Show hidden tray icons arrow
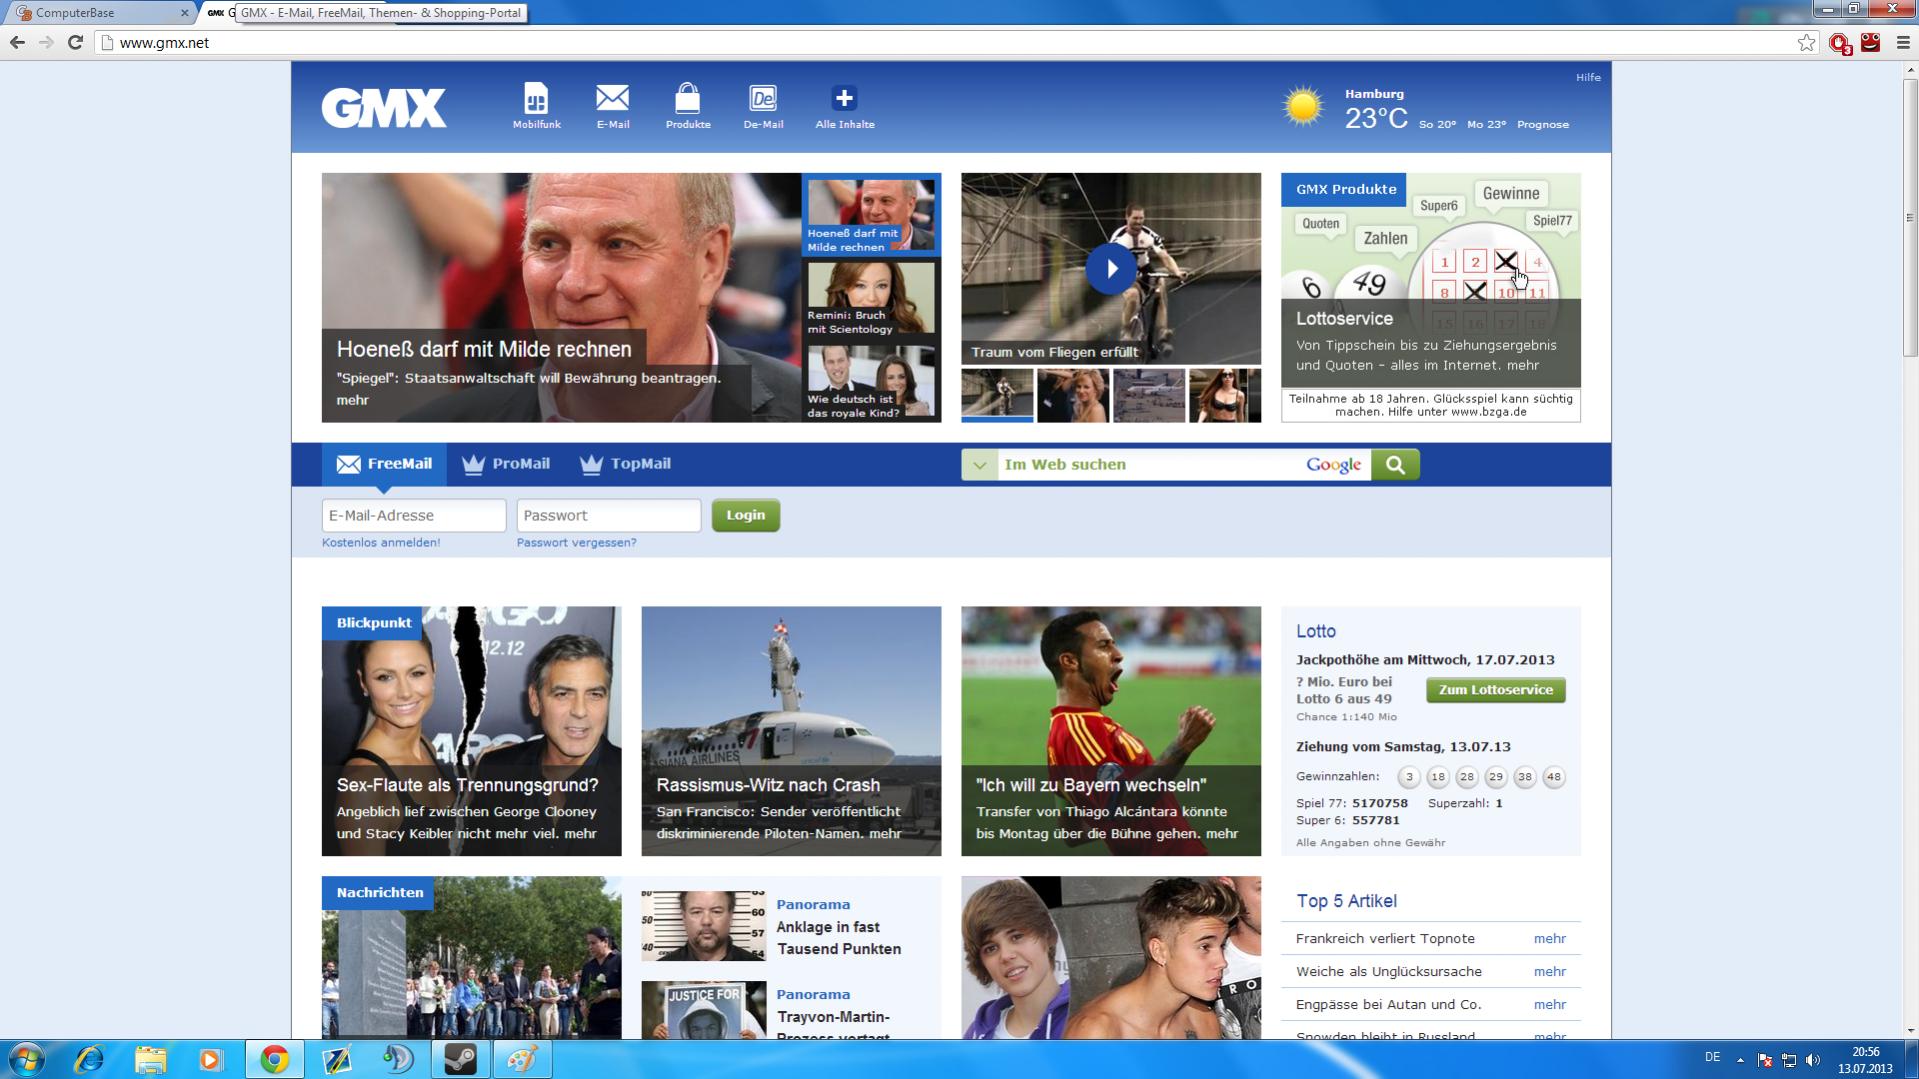The width and height of the screenshot is (1919, 1079). (1740, 1060)
